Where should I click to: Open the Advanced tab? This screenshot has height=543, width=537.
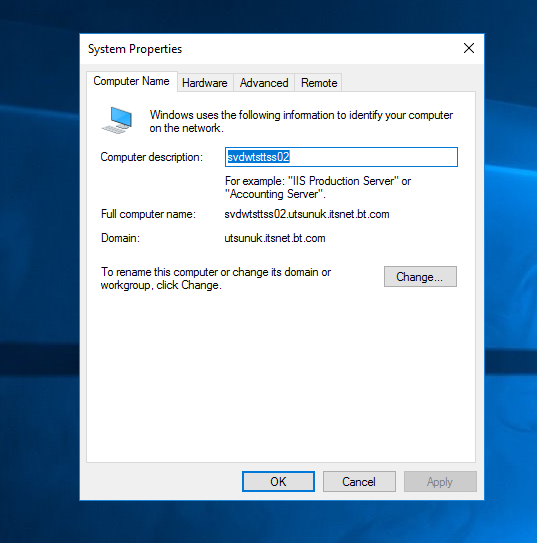coord(264,83)
